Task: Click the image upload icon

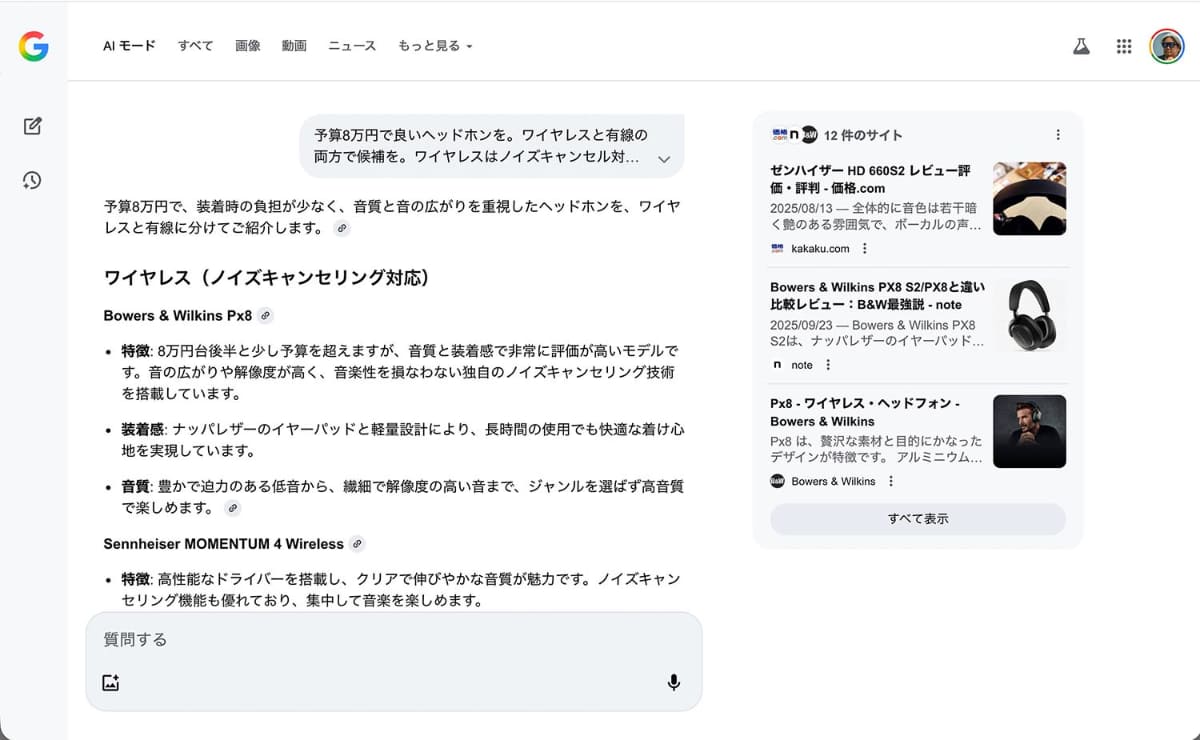Action: 111,681
